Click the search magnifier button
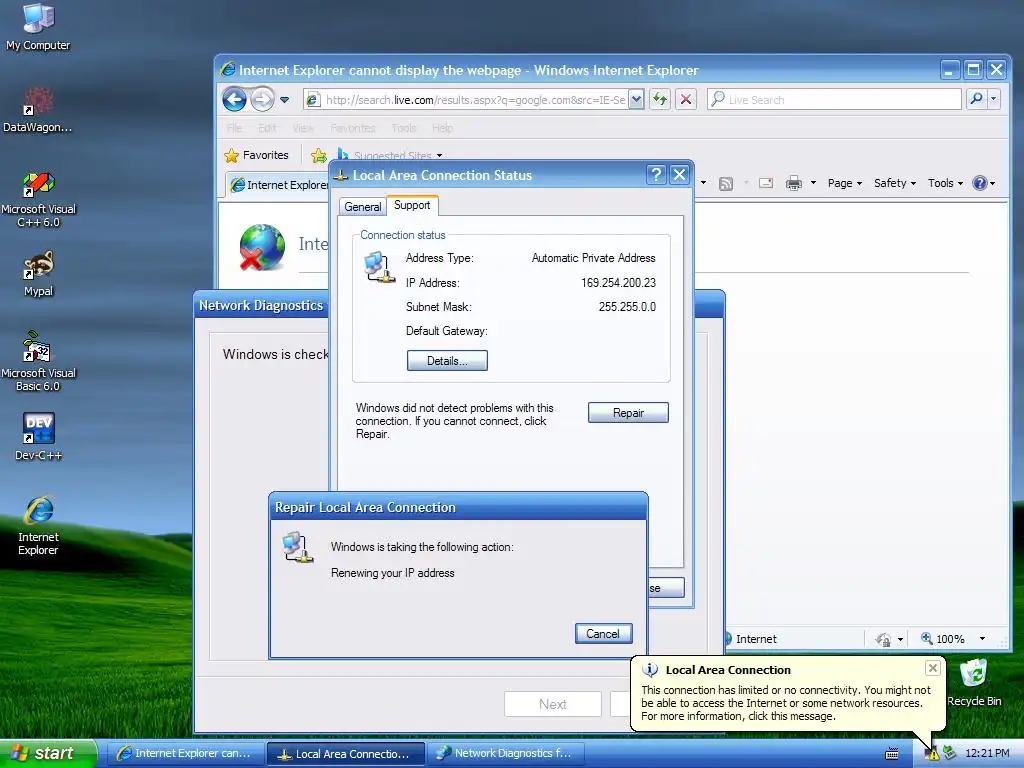Screen dimensions: 1024x768 [976, 99]
